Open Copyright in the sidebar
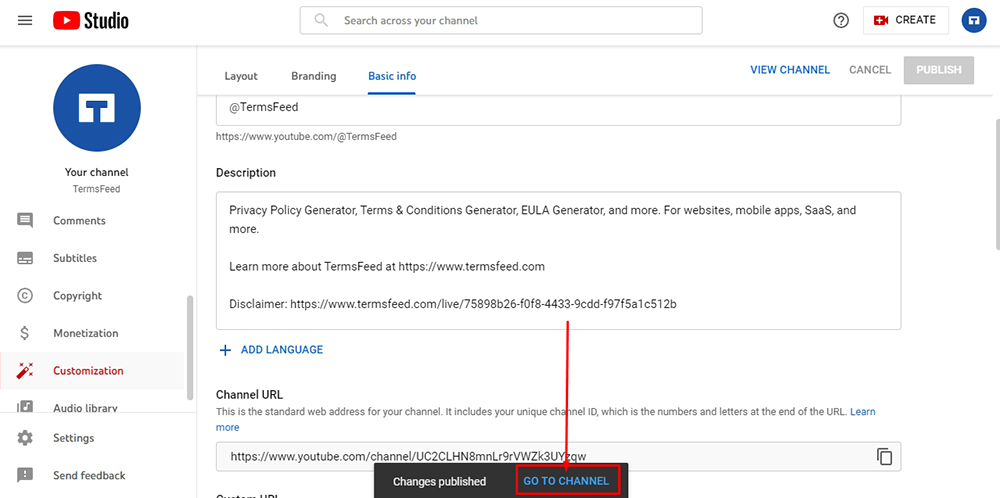Image resolution: width=1000 pixels, height=498 pixels. click(x=92, y=295)
